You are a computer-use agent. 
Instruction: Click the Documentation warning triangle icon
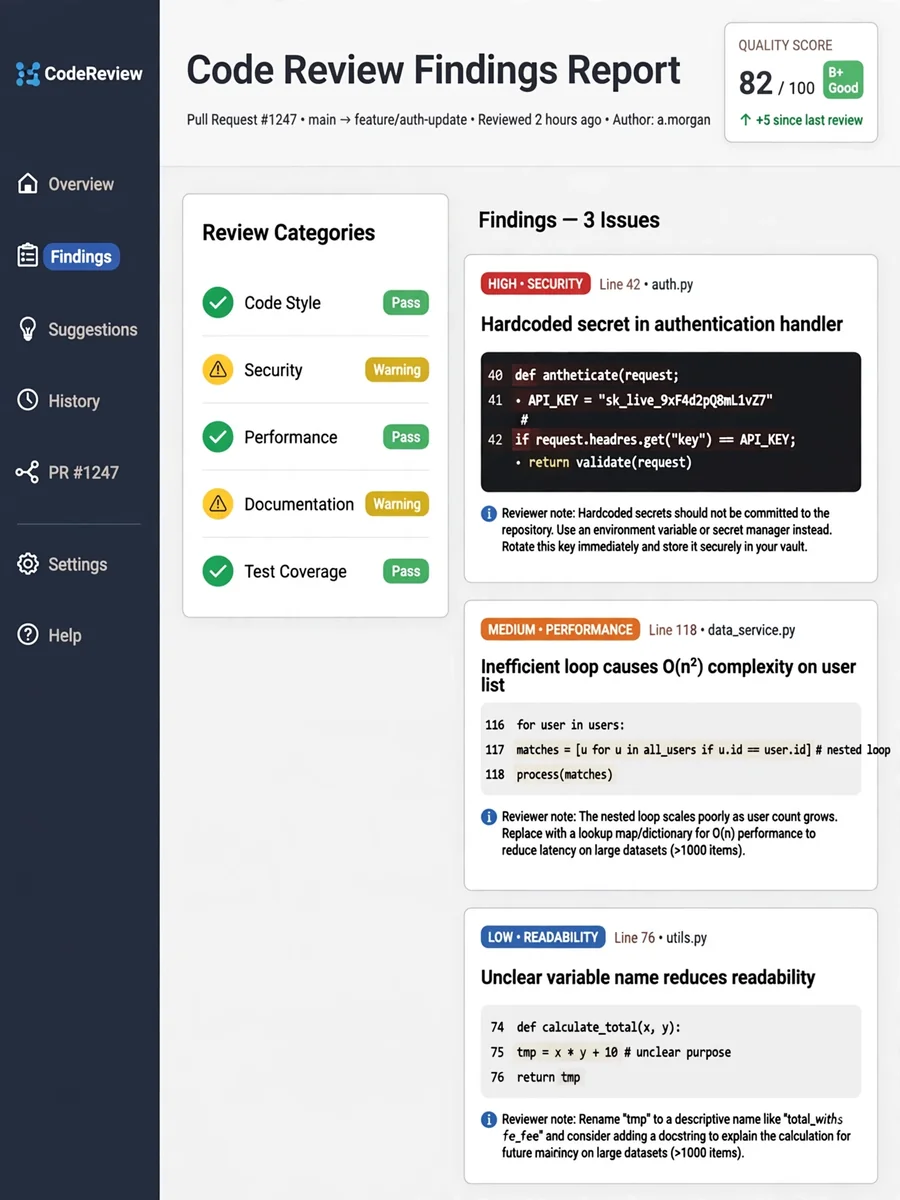tap(218, 504)
